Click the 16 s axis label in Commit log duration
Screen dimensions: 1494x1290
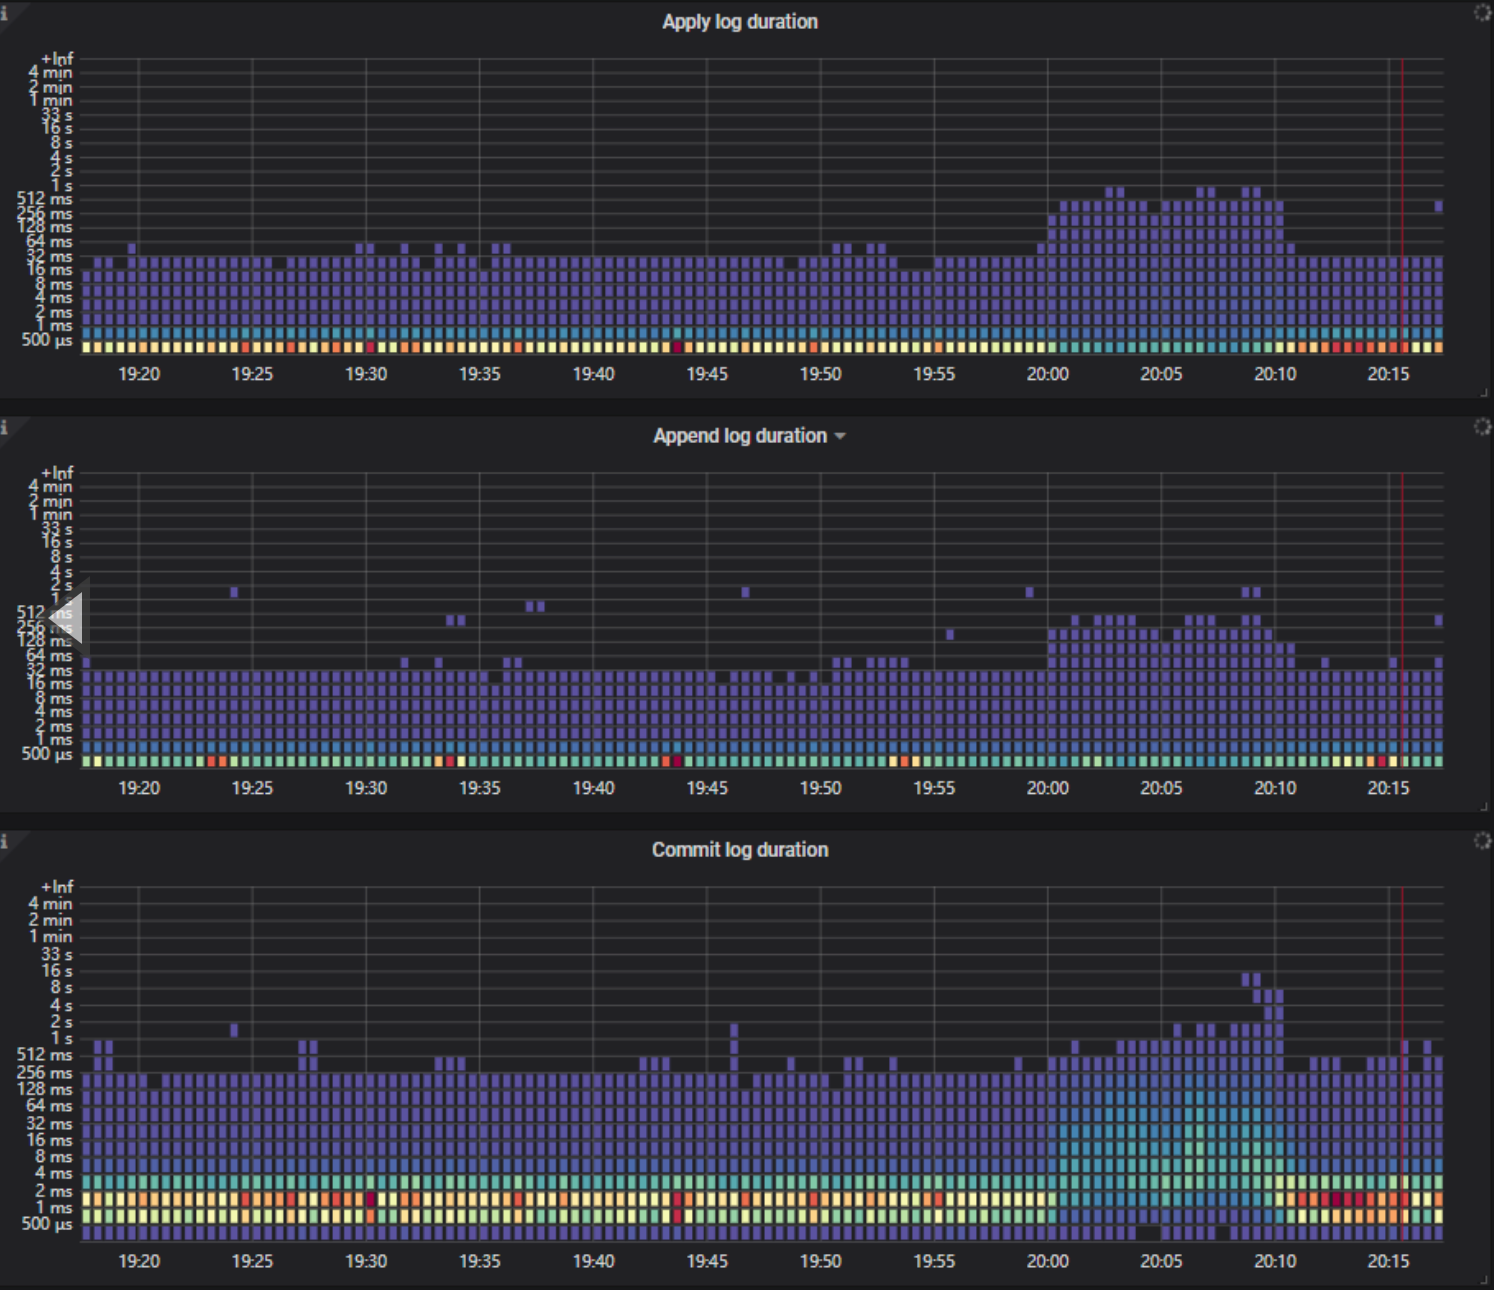click(57, 971)
